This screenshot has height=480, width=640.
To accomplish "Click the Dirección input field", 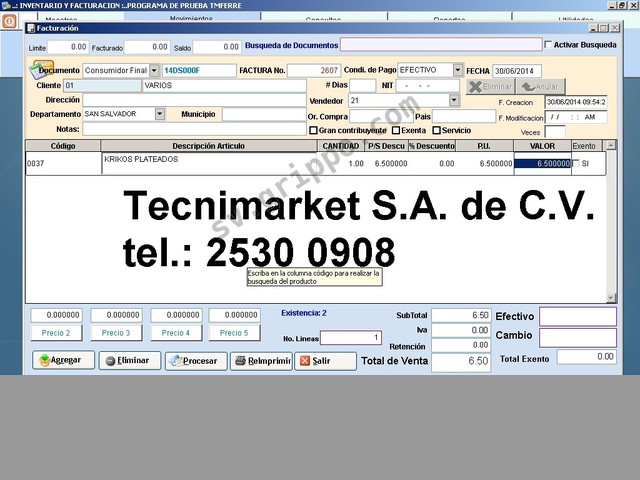I will coord(194,100).
